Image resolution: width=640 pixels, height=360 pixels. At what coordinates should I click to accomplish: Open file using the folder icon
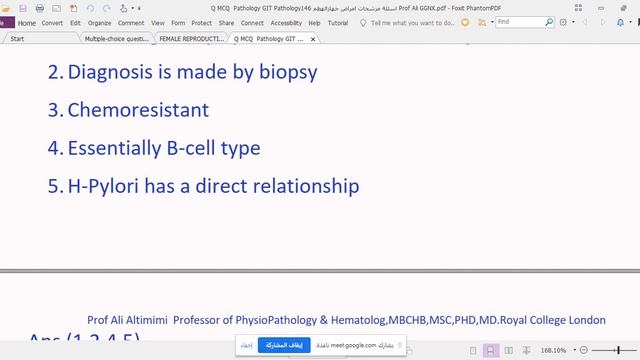click(x=5, y=8)
